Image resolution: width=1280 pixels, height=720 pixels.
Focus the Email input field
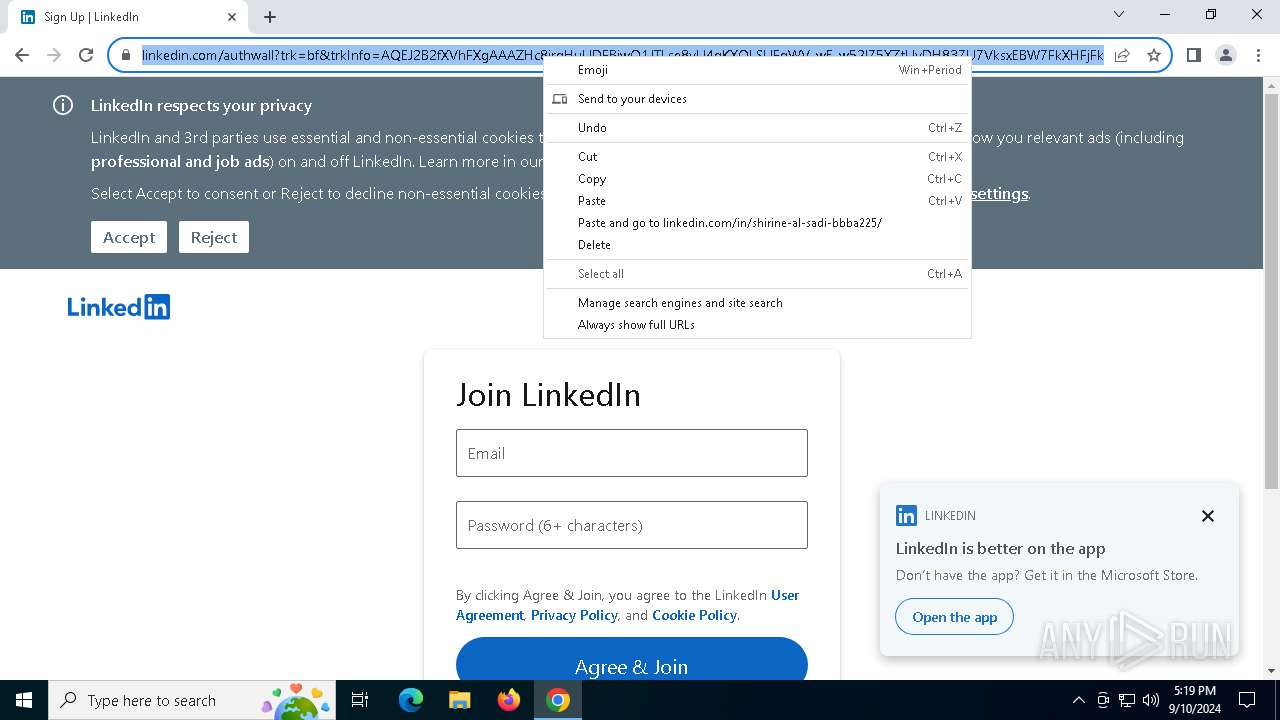632,453
